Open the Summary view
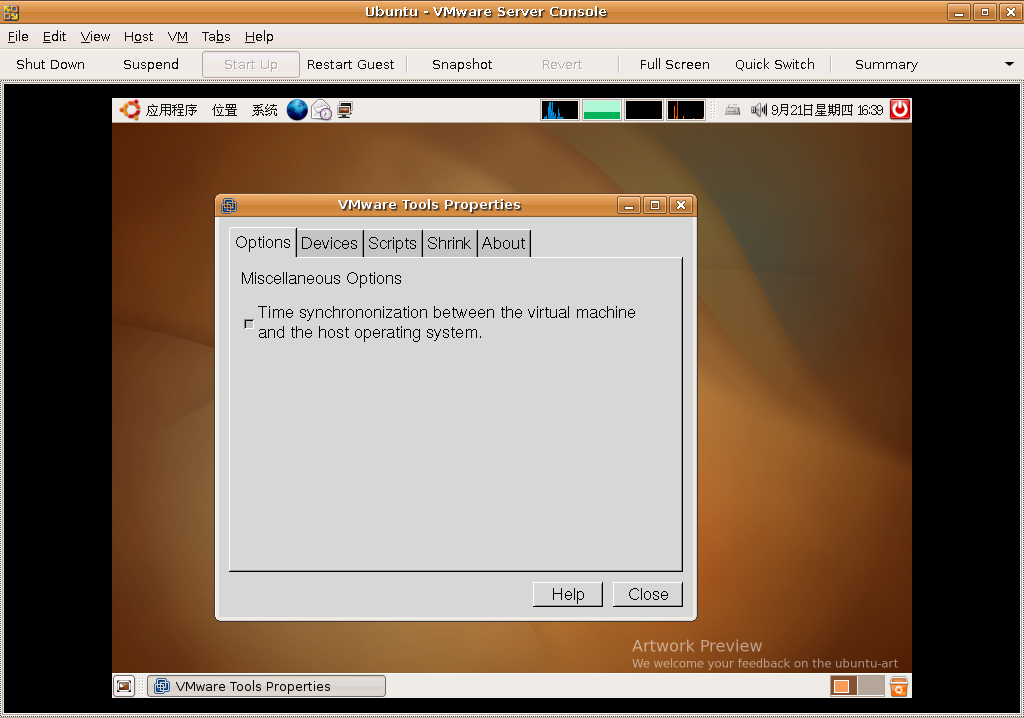 pyautogui.click(x=886, y=64)
